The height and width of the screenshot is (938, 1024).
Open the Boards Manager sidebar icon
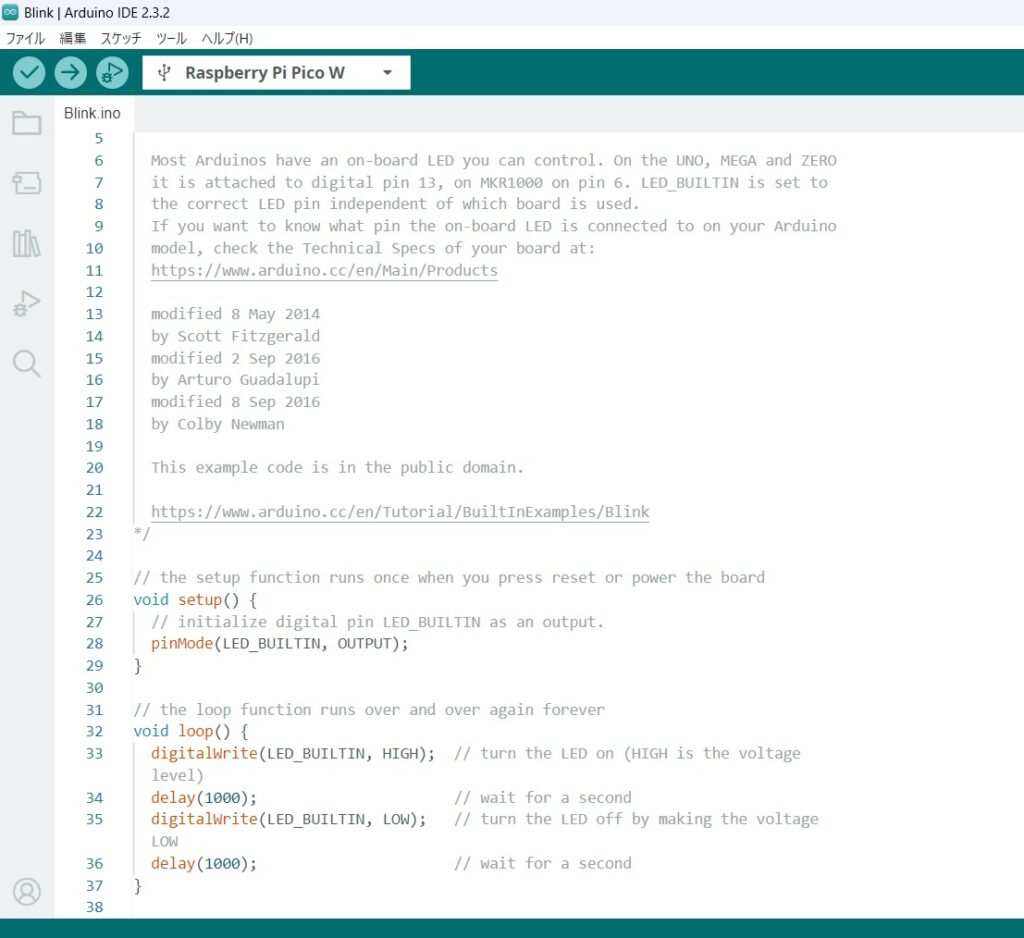(x=27, y=183)
